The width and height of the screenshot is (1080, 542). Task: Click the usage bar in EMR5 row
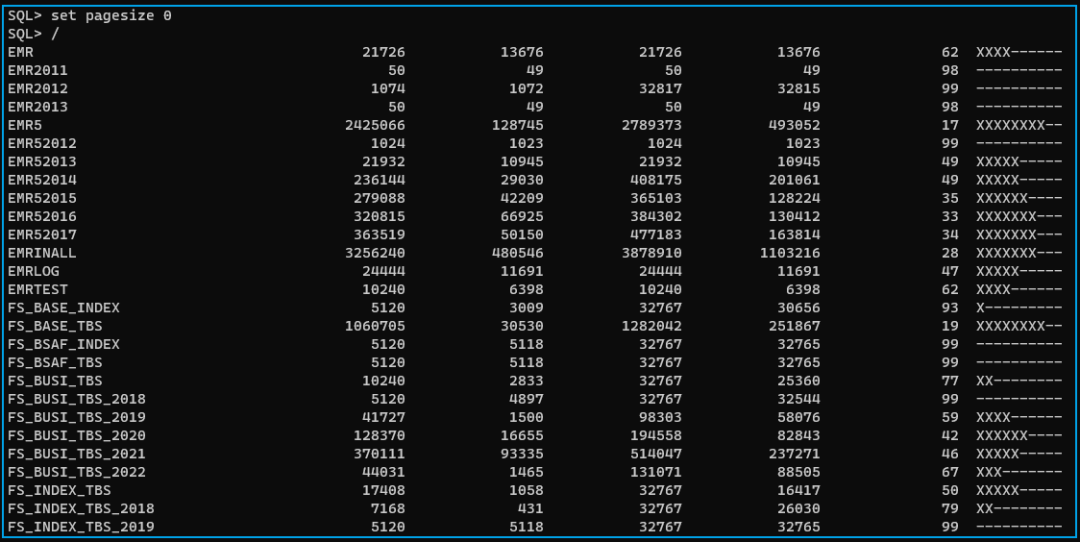coord(1019,125)
